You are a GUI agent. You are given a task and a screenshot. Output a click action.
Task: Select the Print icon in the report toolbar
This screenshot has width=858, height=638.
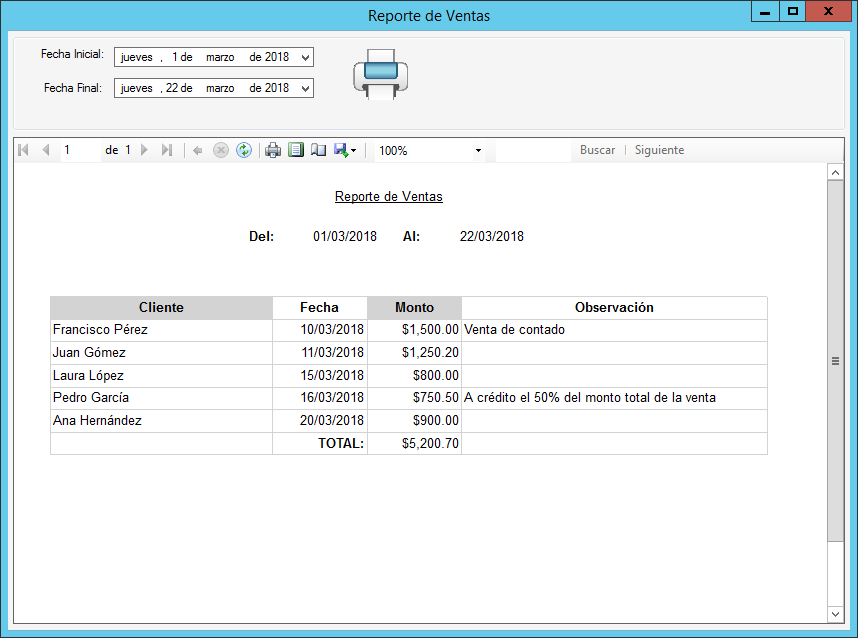271,149
